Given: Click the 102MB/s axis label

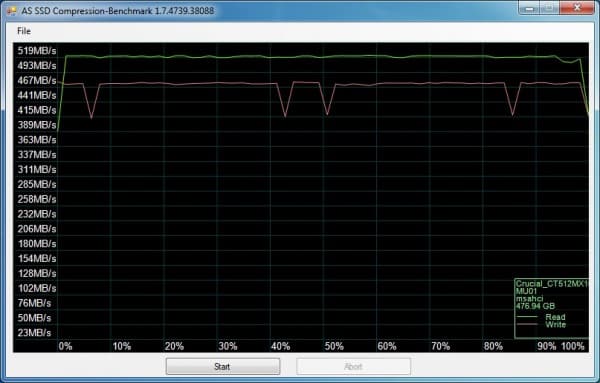Looking at the screenshot, I should 37,288.
